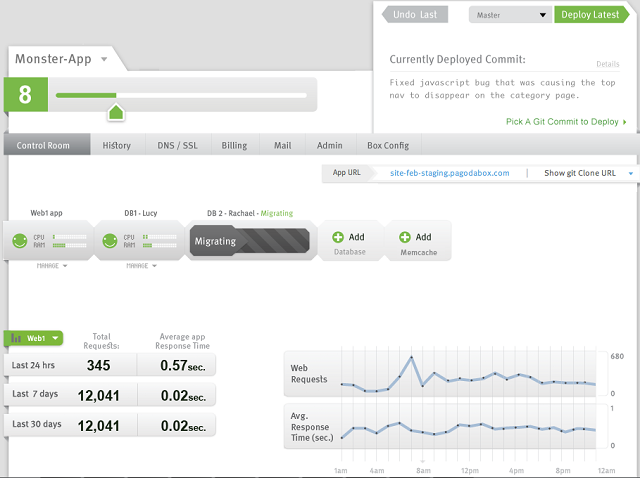Click the Undo Last button

point(412,15)
